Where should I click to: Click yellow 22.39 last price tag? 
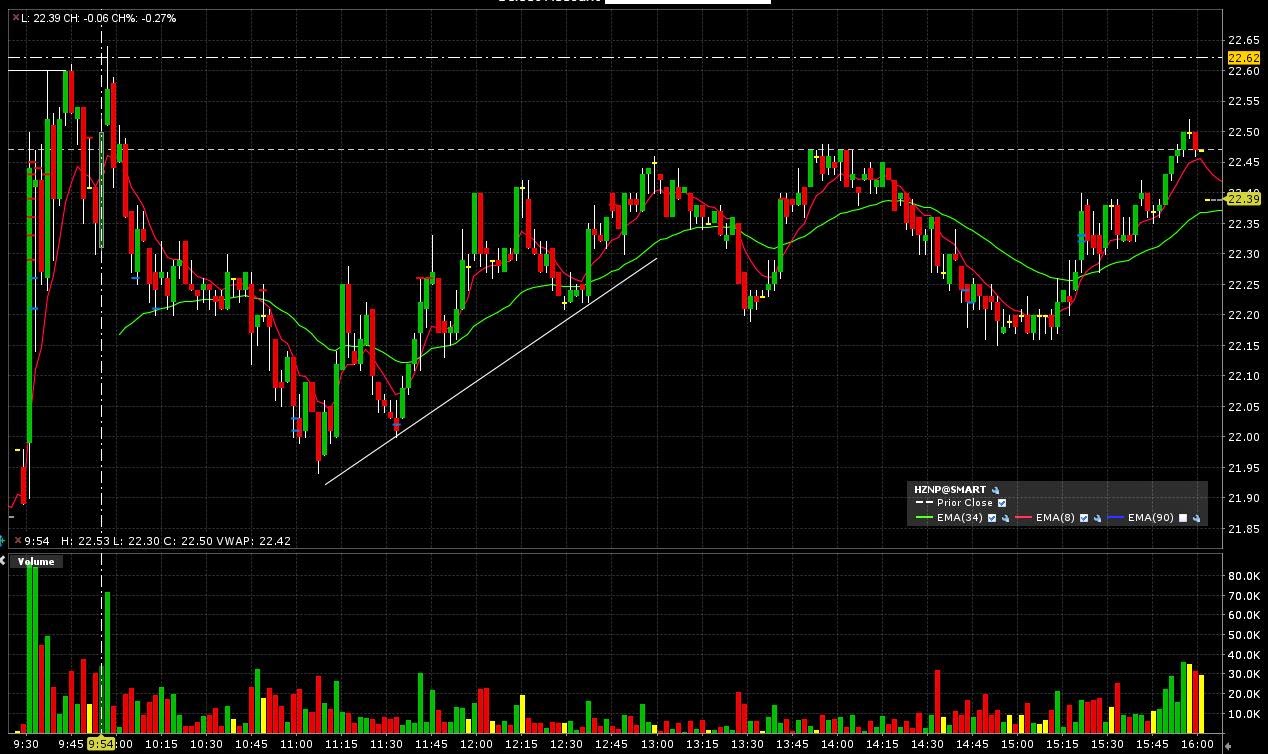tap(1242, 199)
